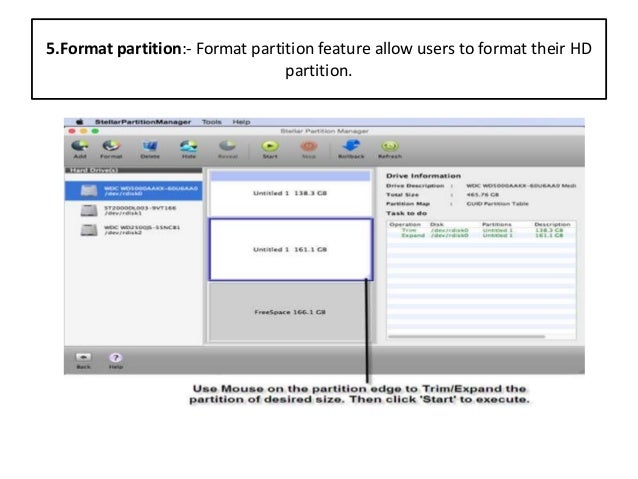This screenshot has width=638, height=479.
Task: Click the Expand operation row in task list
Action: point(481,235)
